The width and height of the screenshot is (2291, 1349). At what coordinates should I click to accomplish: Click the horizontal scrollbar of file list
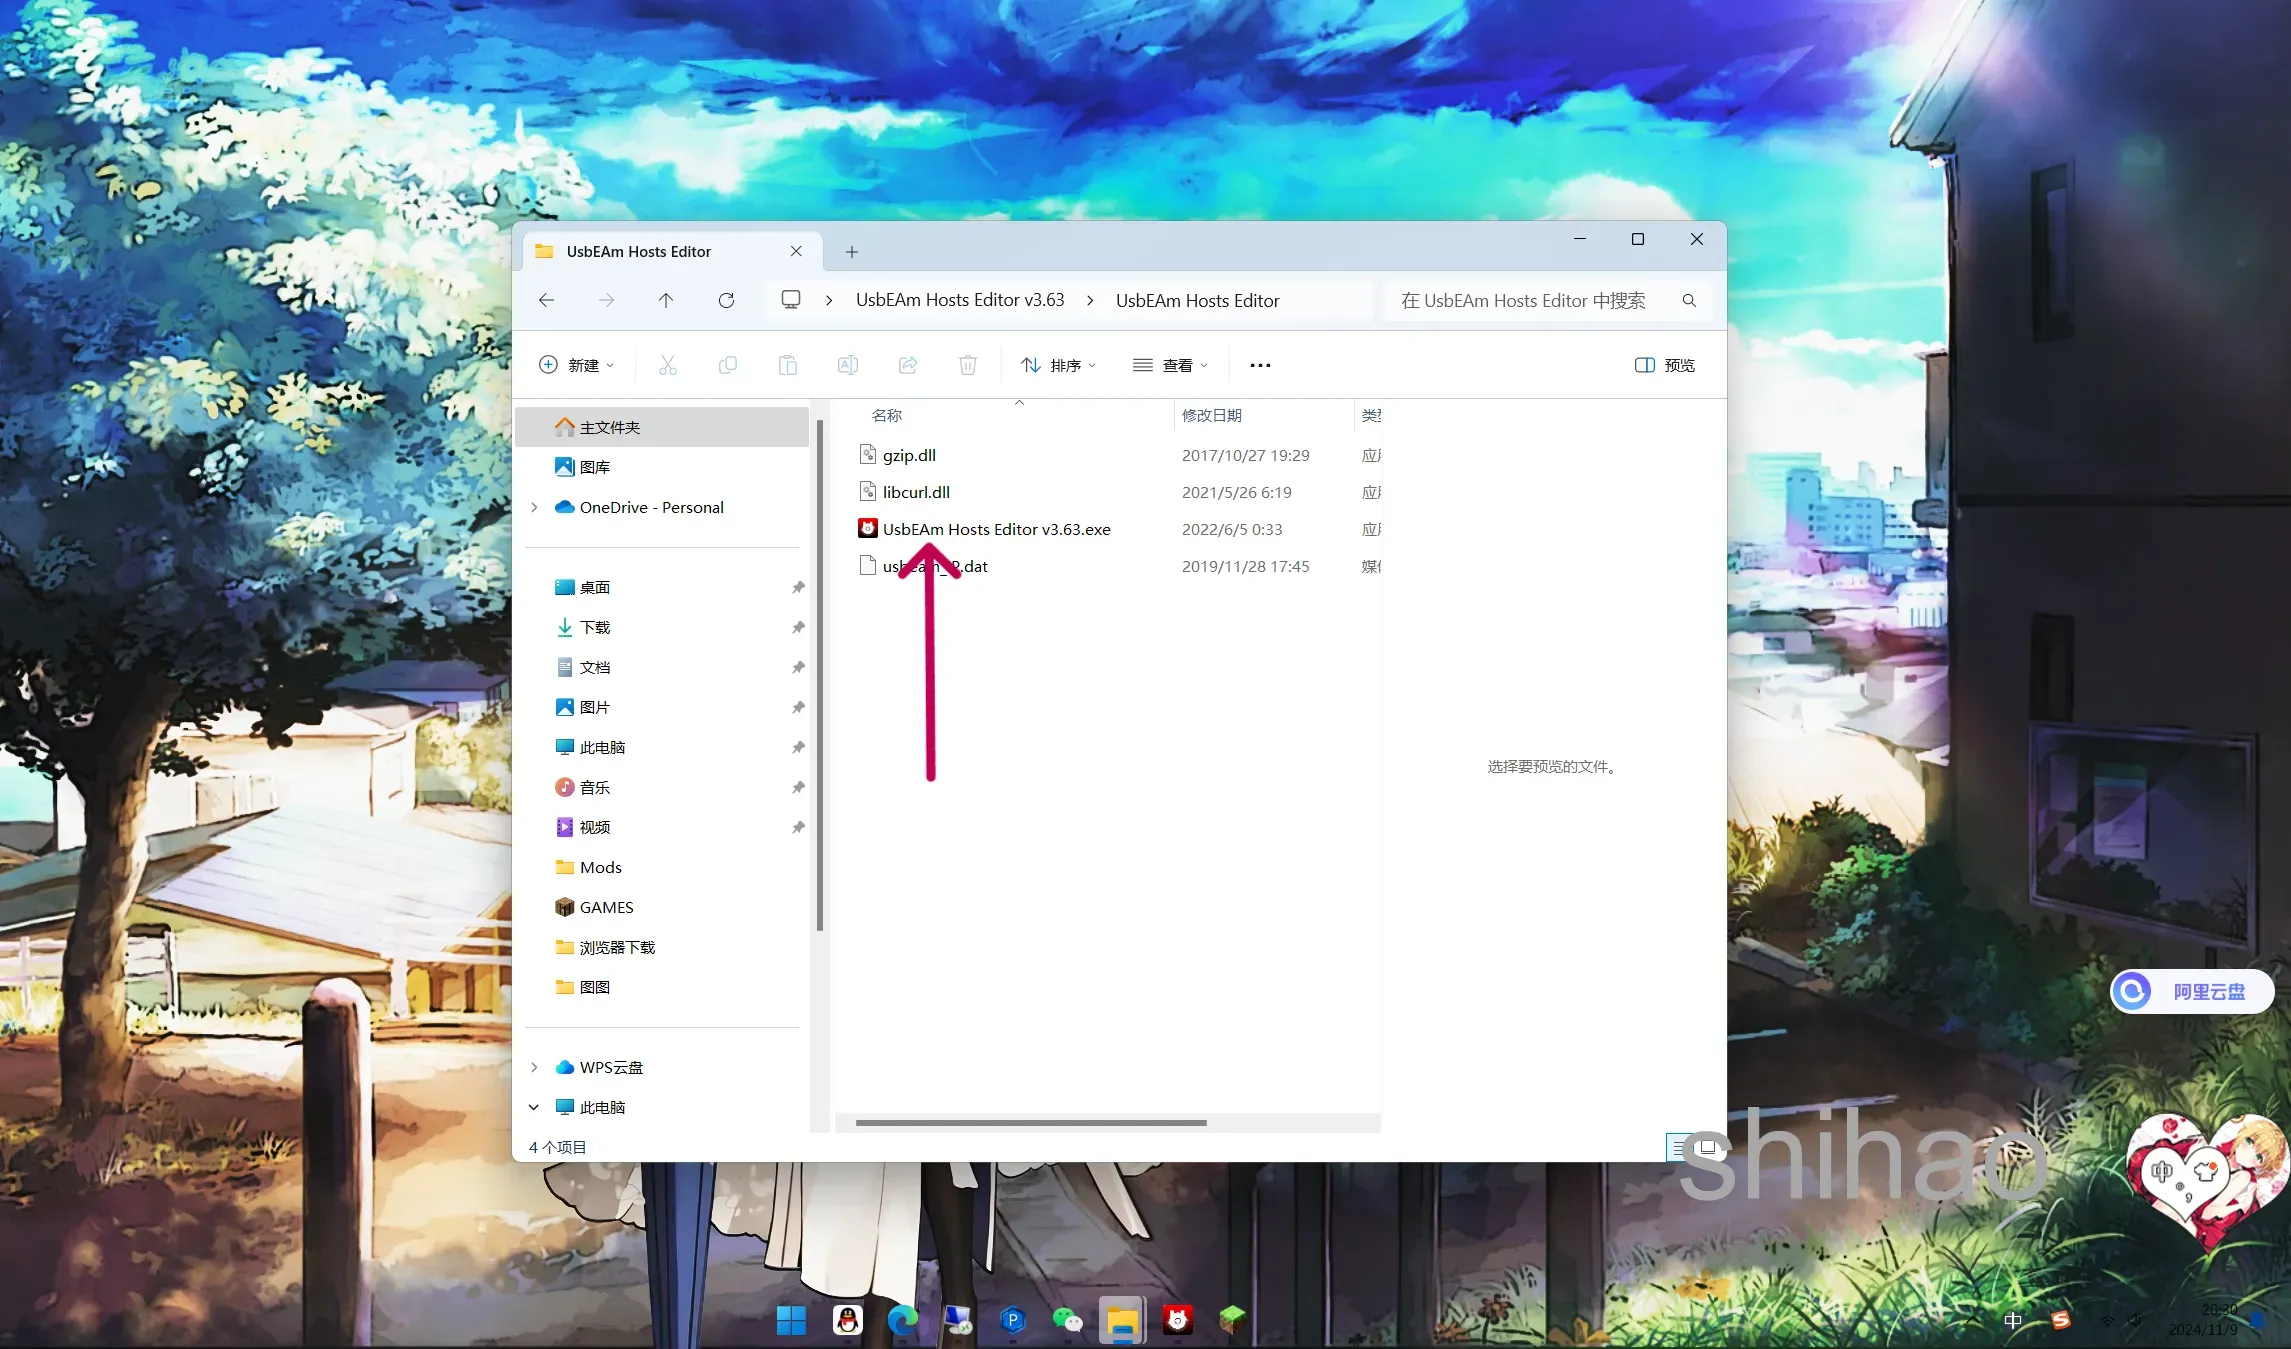tap(1031, 1123)
